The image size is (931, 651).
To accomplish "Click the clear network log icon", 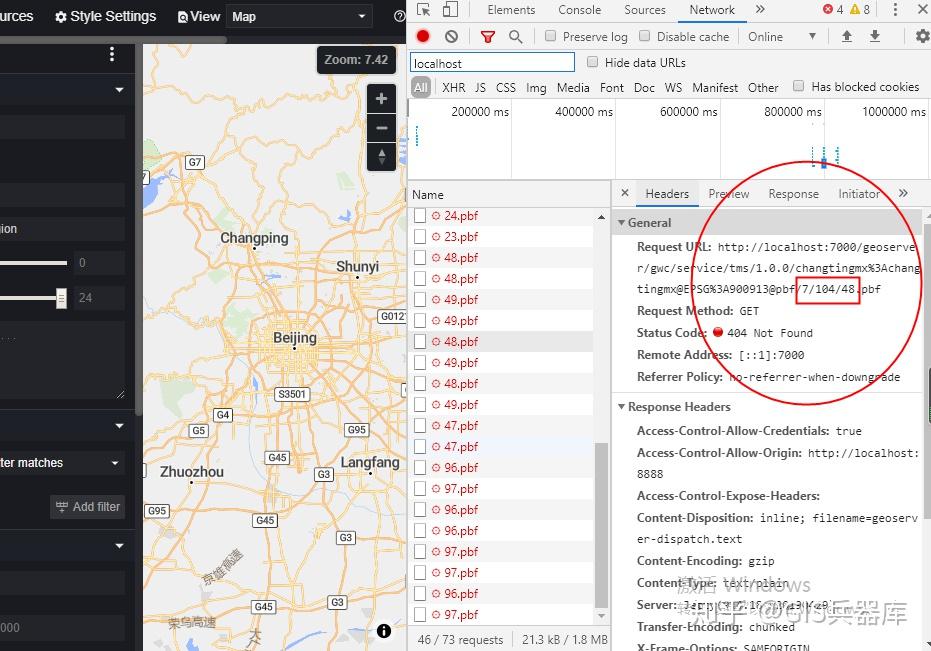I will (450, 35).
